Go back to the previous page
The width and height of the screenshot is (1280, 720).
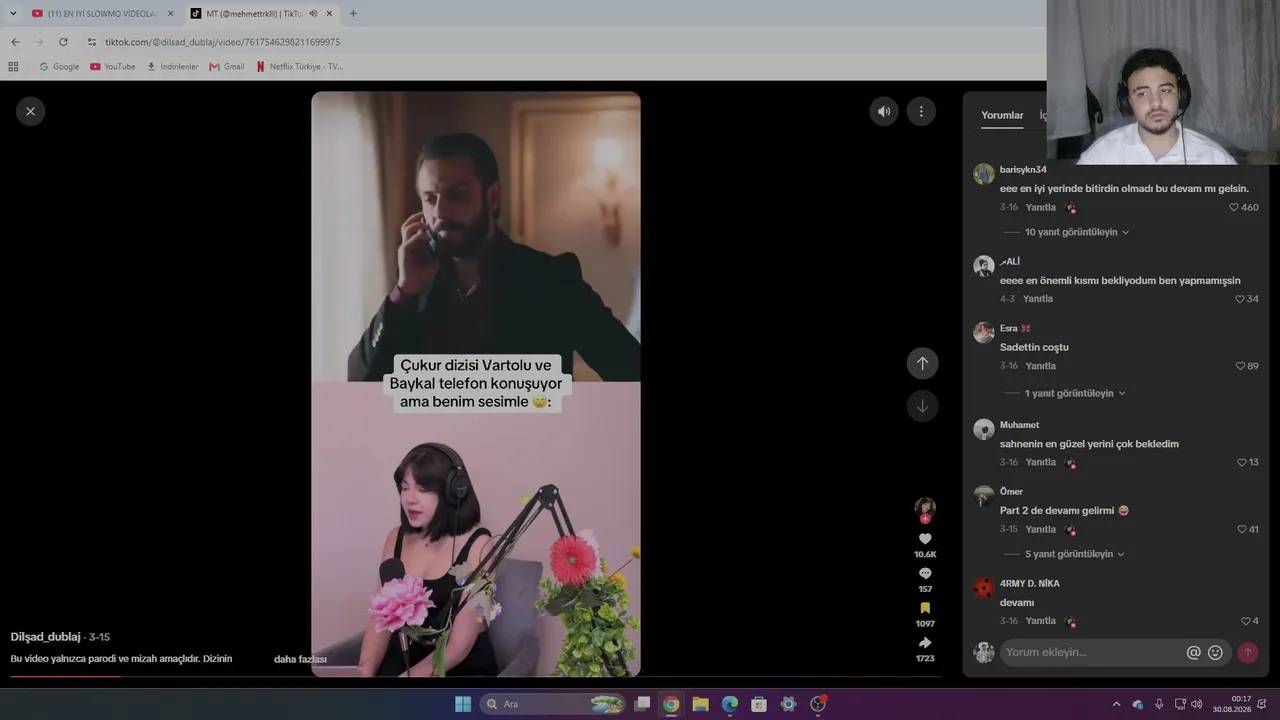pos(15,42)
